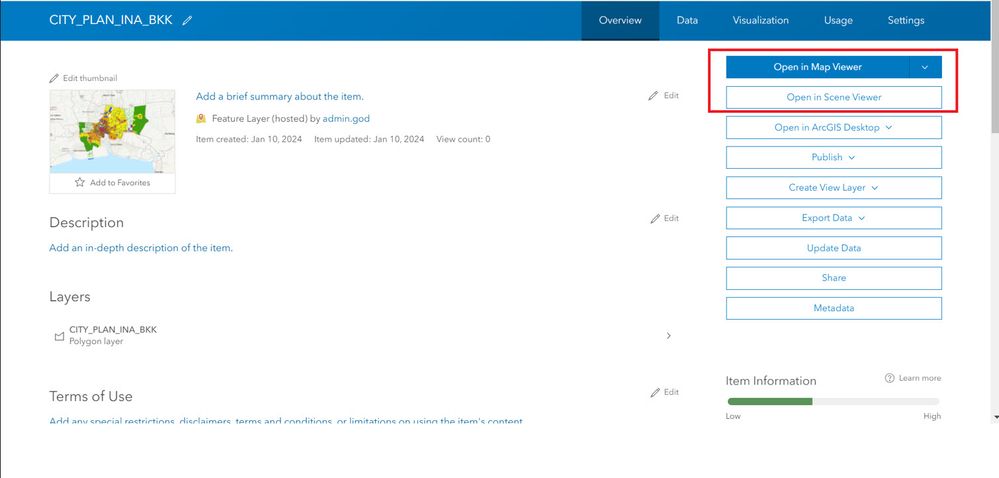Viewport: 999px width, 478px height.
Task: Click the Update Data button
Action: [833, 248]
